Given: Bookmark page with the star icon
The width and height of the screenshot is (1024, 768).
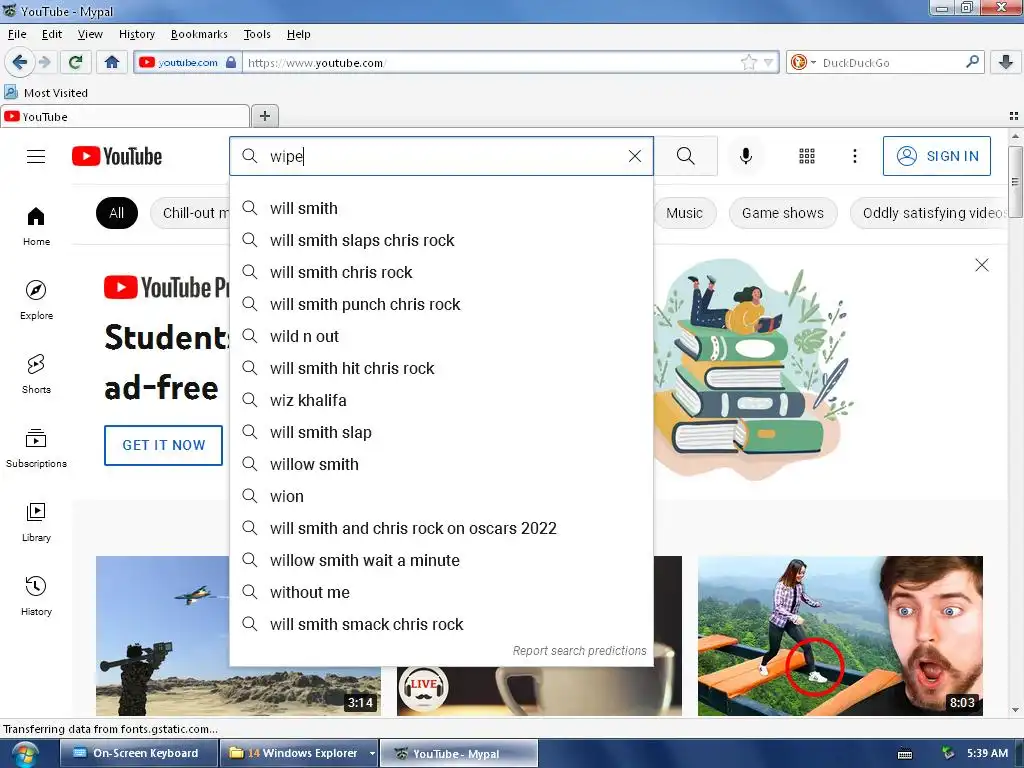Looking at the screenshot, I should 748,63.
